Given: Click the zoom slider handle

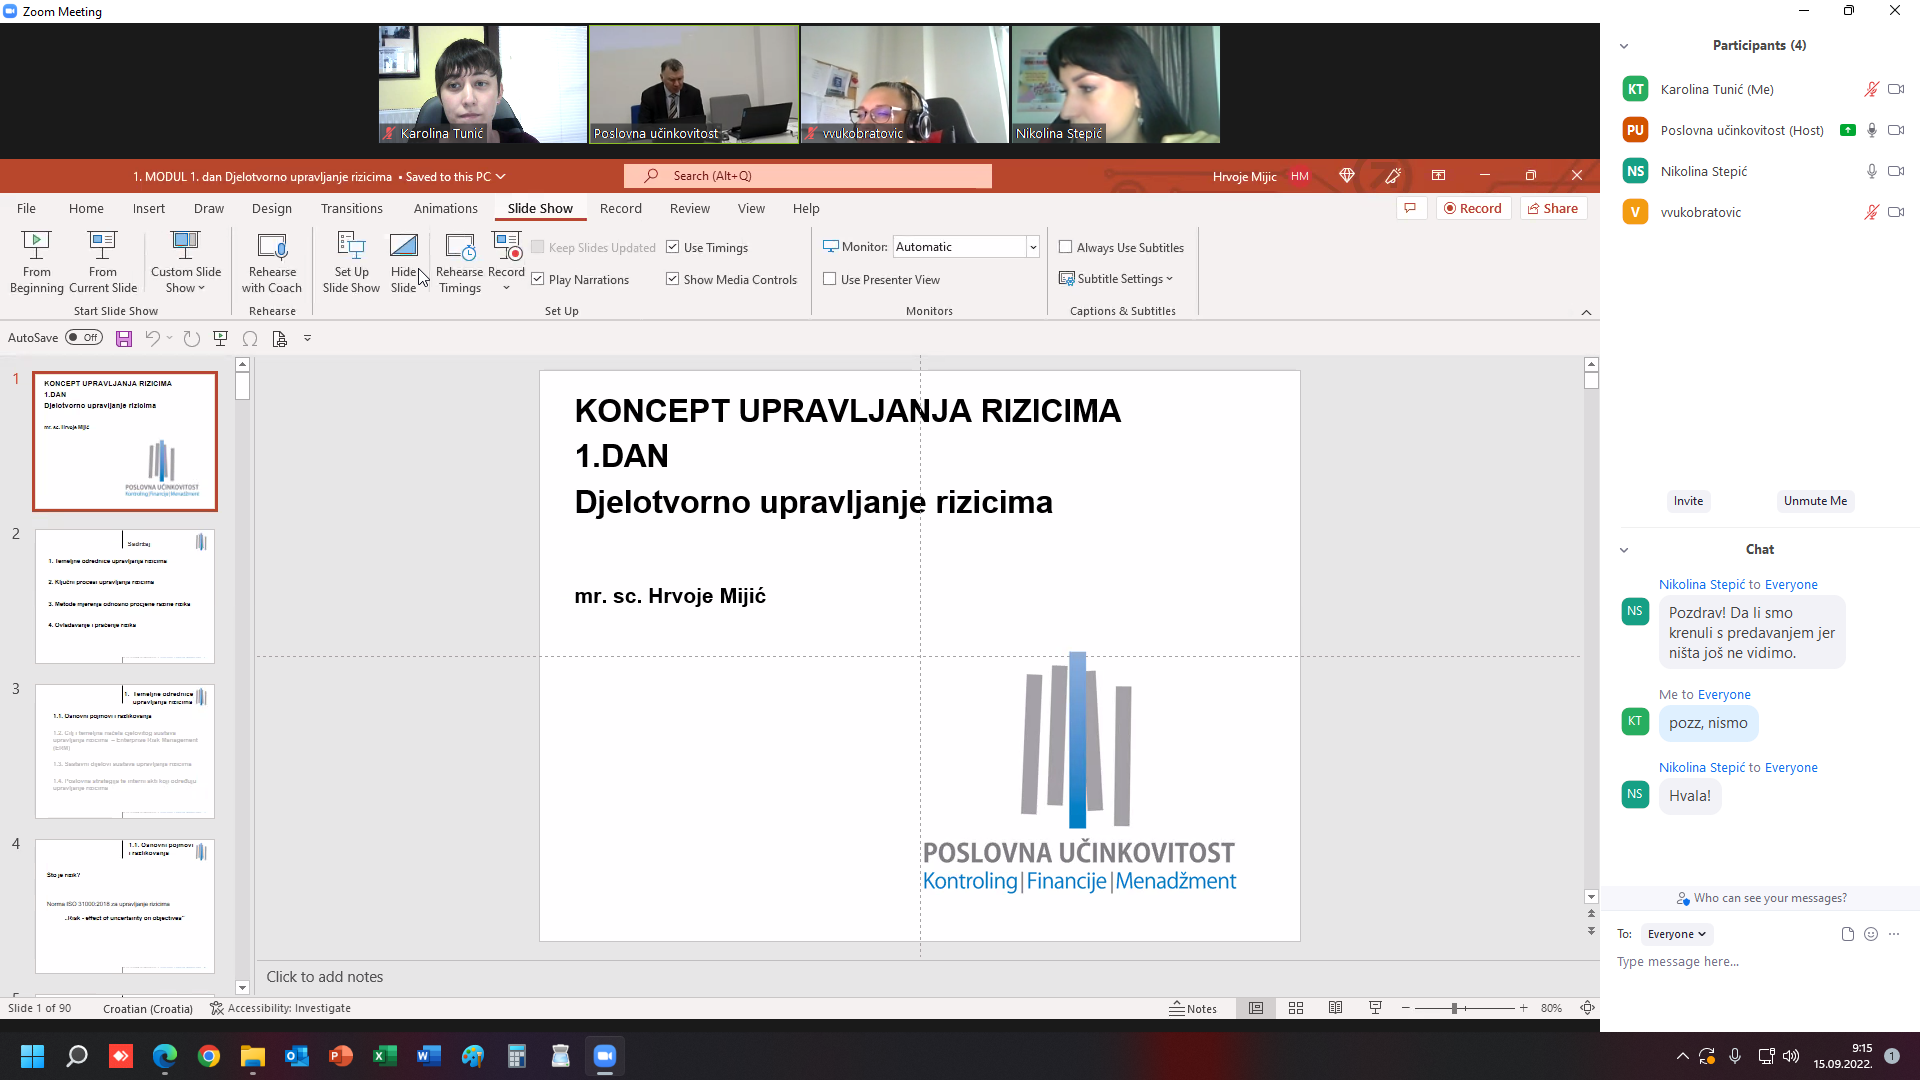Looking at the screenshot, I should (1454, 1008).
